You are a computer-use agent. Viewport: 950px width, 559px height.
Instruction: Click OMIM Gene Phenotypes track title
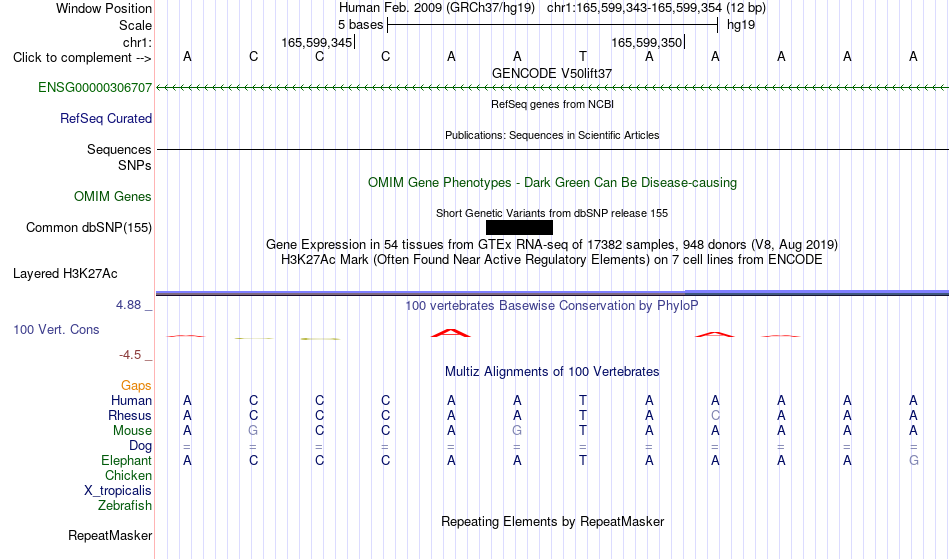point(553,183)
